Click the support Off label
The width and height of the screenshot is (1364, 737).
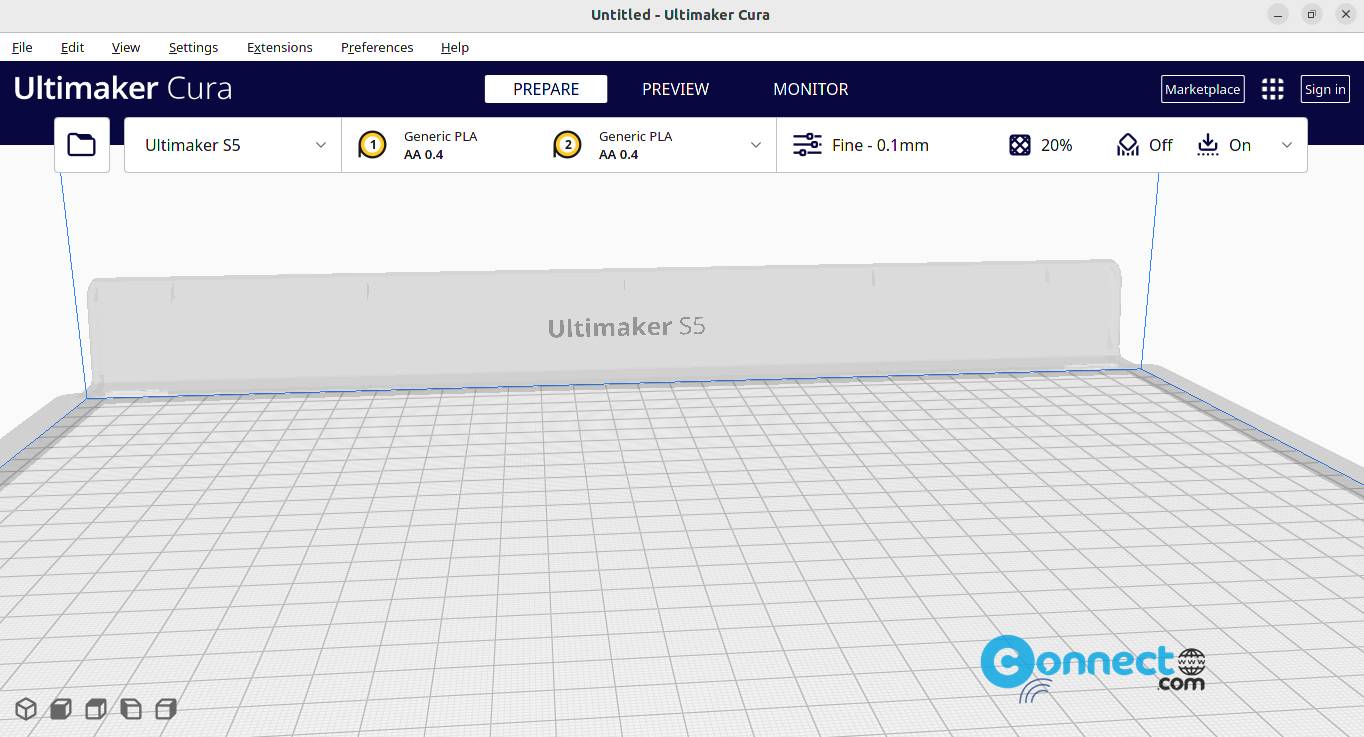(1161, 145)
